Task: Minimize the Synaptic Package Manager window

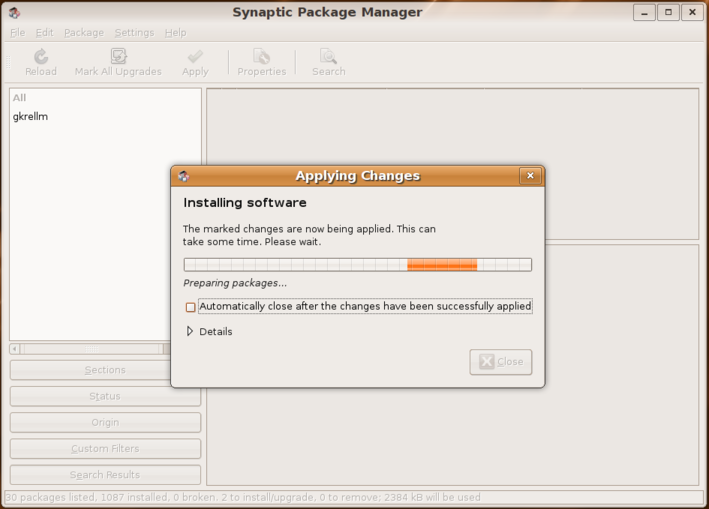Action: pyautogui.click(x=644, y=13)
